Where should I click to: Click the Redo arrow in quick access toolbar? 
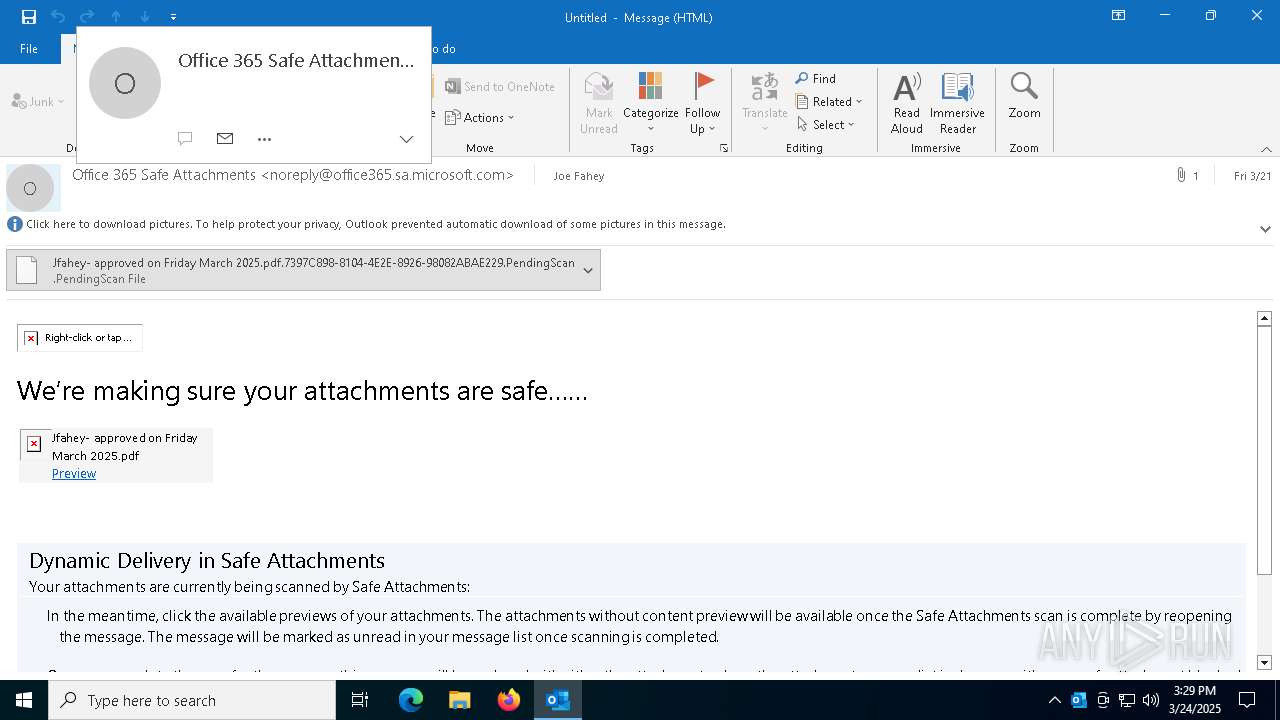[87, 16]
